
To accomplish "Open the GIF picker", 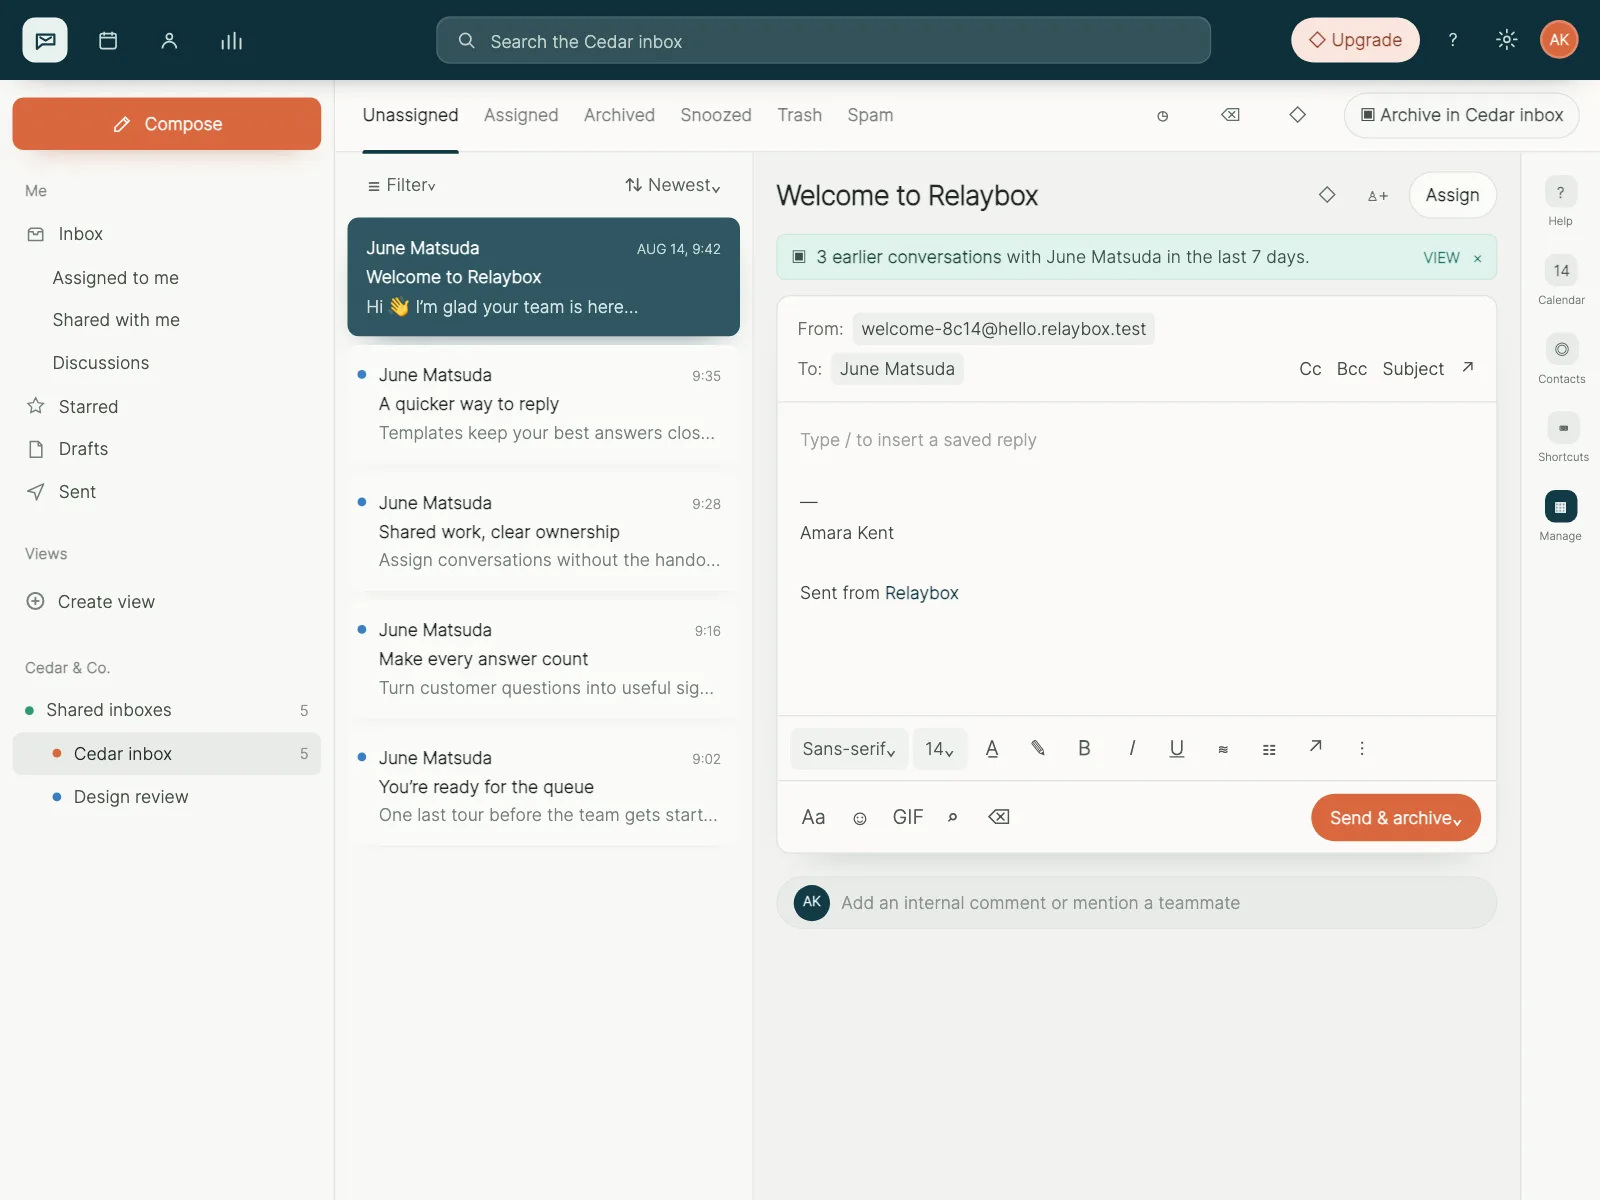I will pos(908,817).
